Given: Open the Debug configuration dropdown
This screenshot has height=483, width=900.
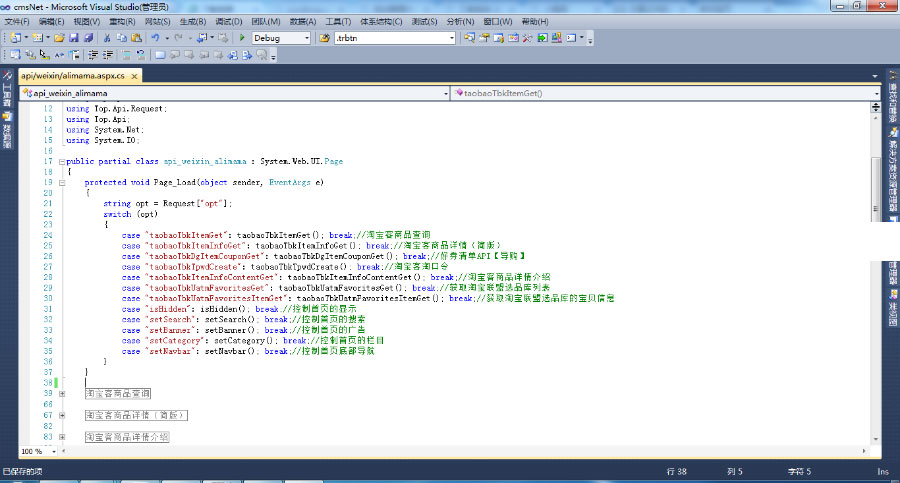Looking at the screenshot, I should coord(305,38).
